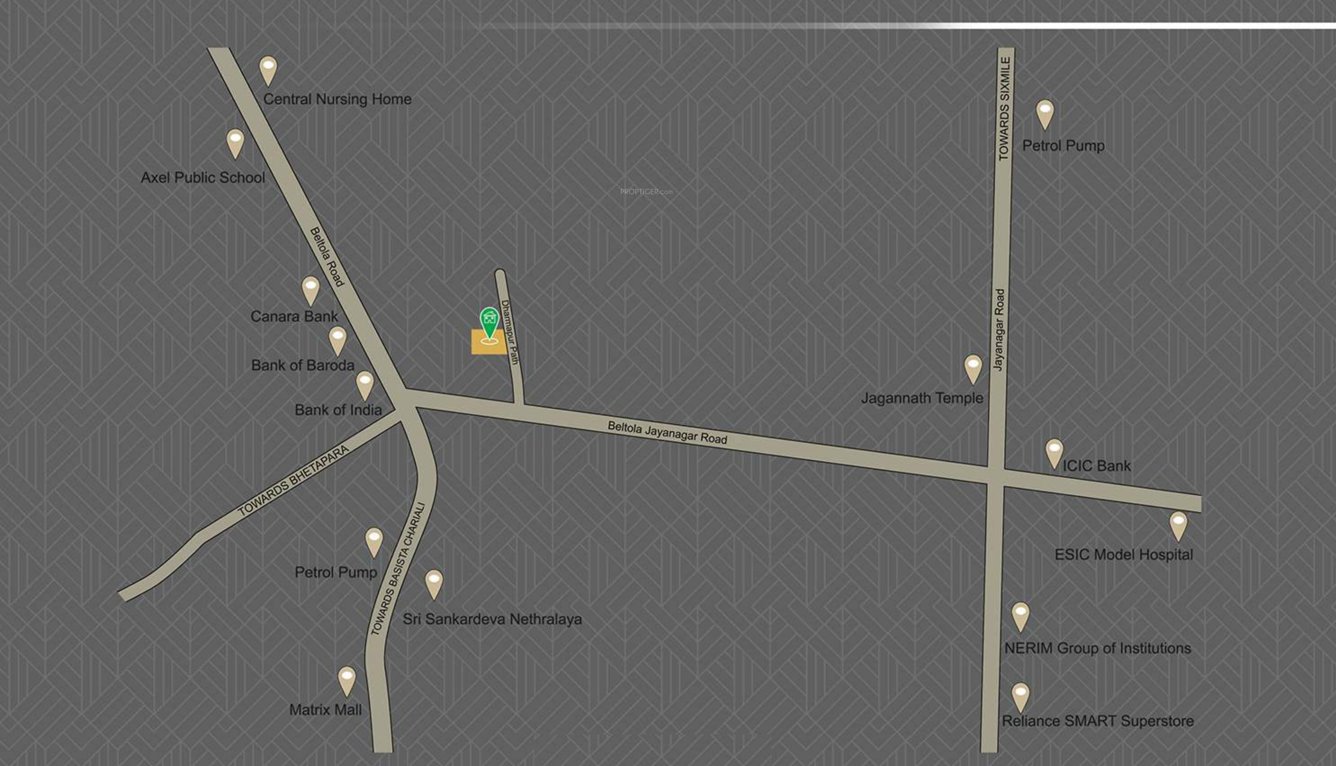Select the green project location marker
The image size is (1336, 766).
489,320
